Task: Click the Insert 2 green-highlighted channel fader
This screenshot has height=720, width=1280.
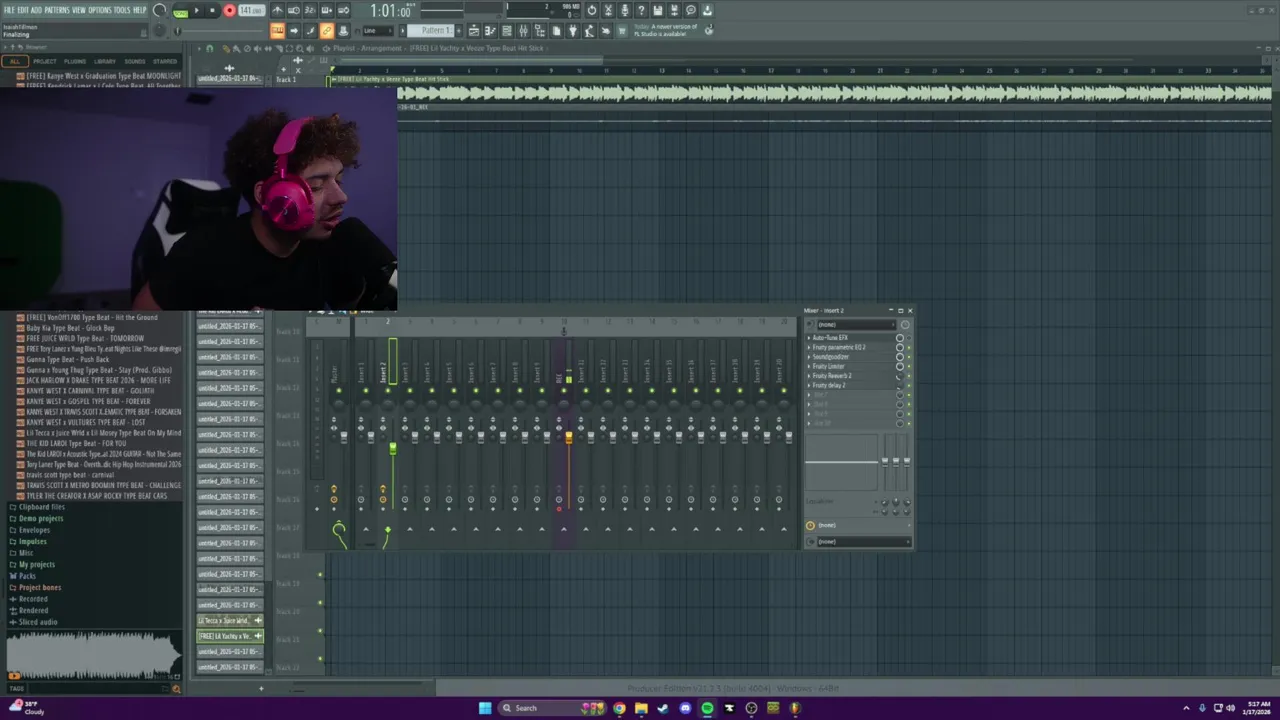Action: (x=393, y=449)
